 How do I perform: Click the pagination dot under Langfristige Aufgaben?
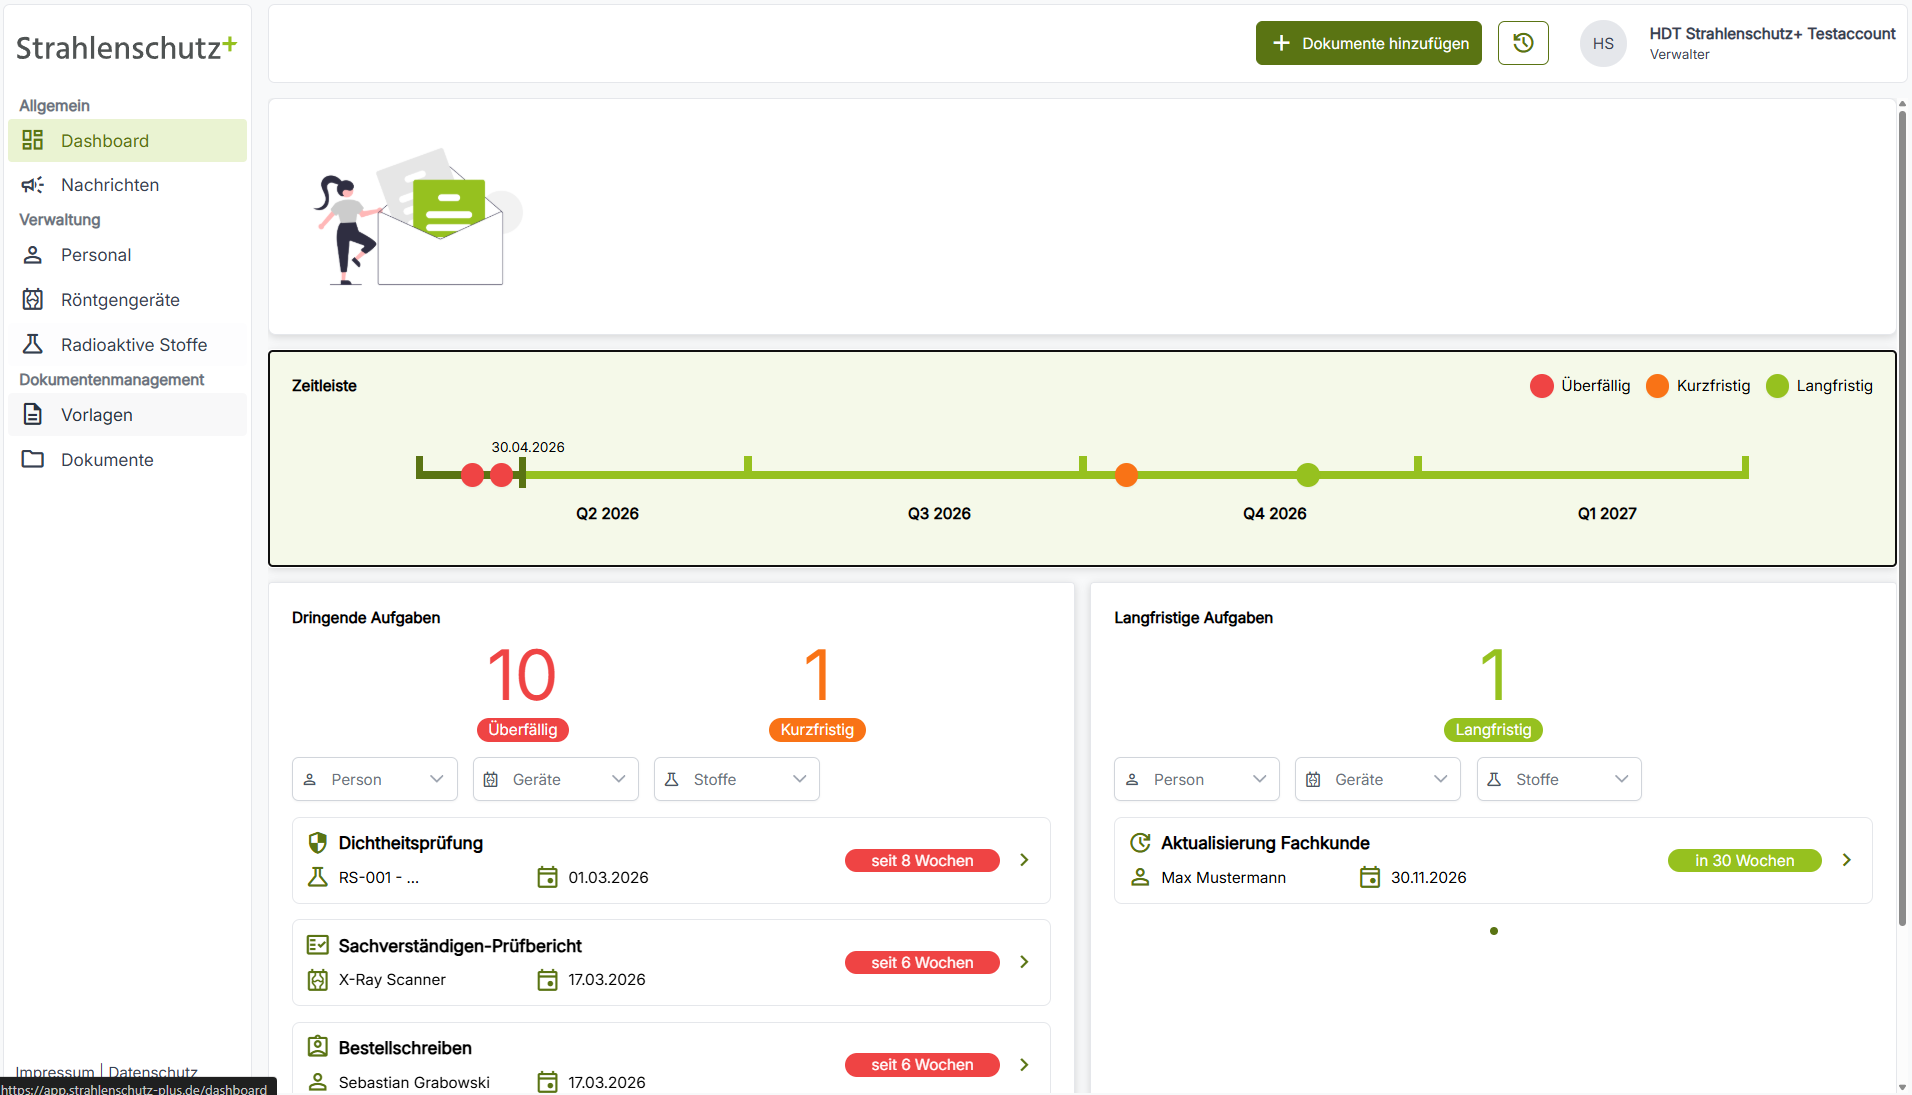(x=1494, y=931)
